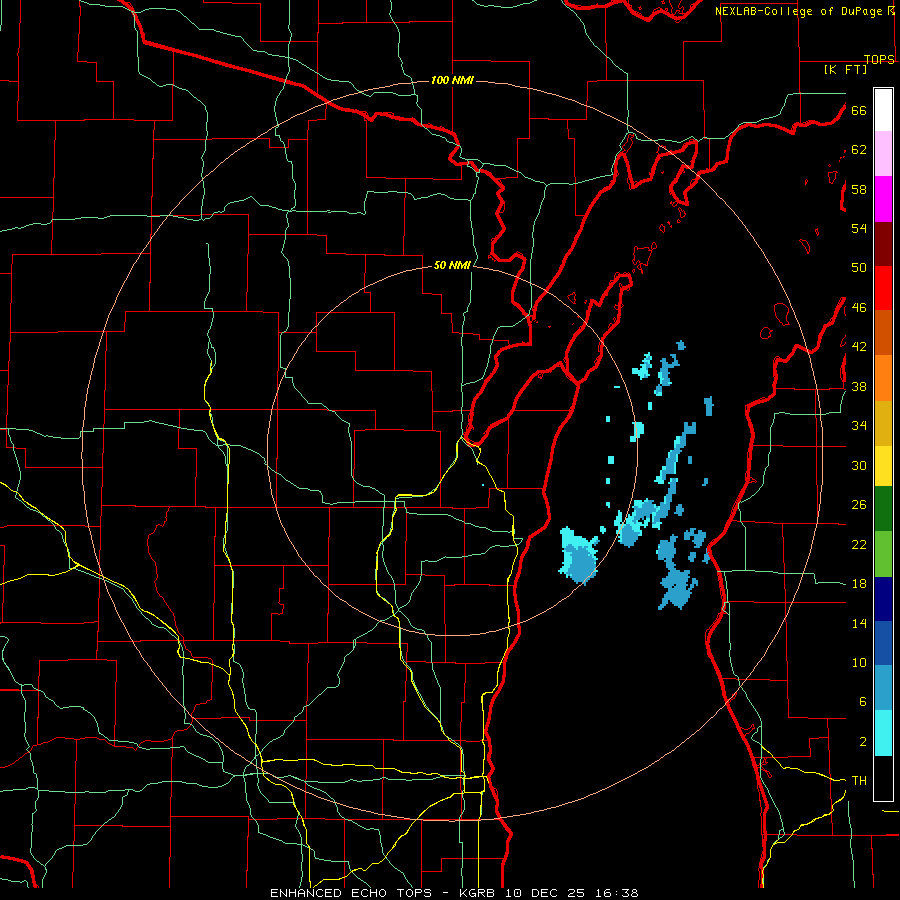The image size is (900, 900).
Task: Pick the light green legend swatch
Action: click(883, 554)
